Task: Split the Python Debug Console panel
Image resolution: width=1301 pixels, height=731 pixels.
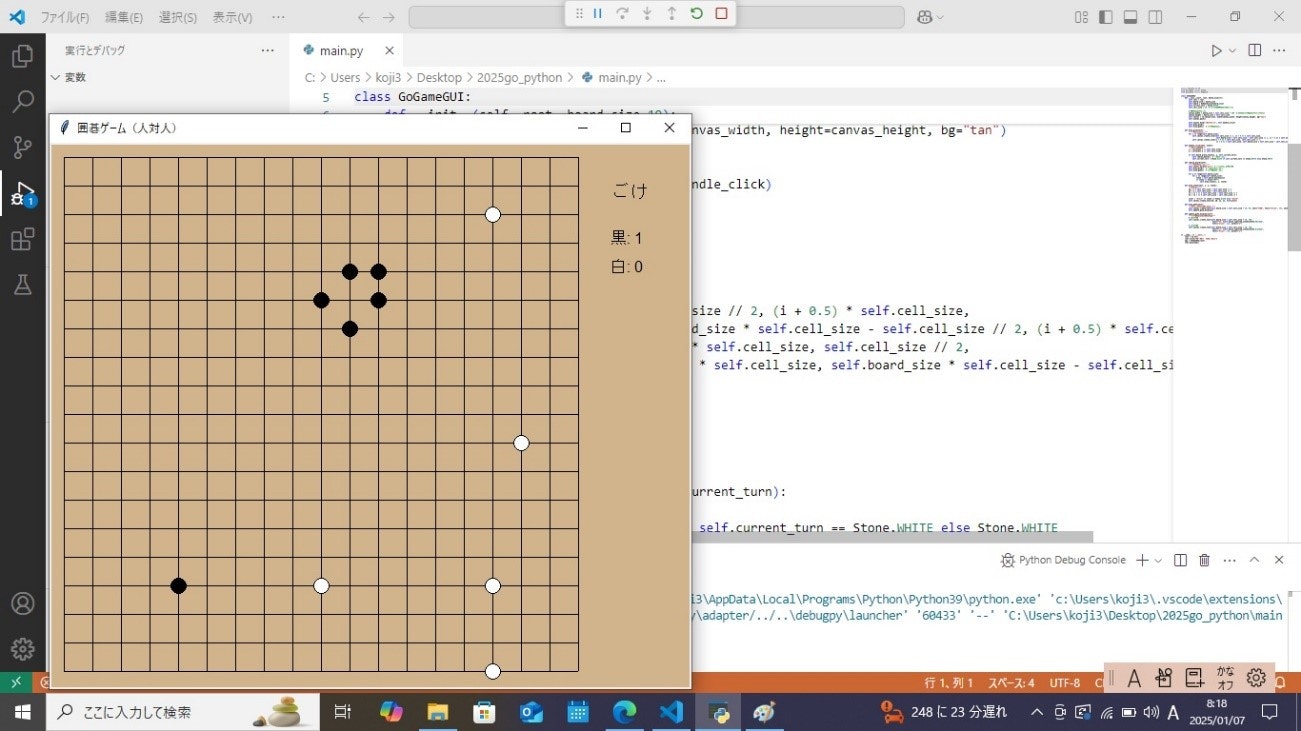Action: pyautogui.click(x=1180, y=560)
